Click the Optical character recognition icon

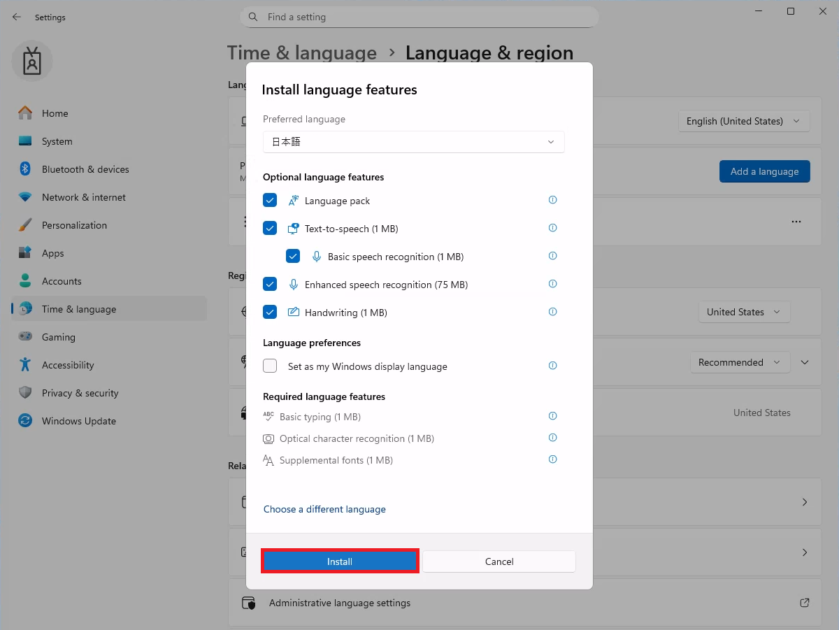tap(269, 438)
